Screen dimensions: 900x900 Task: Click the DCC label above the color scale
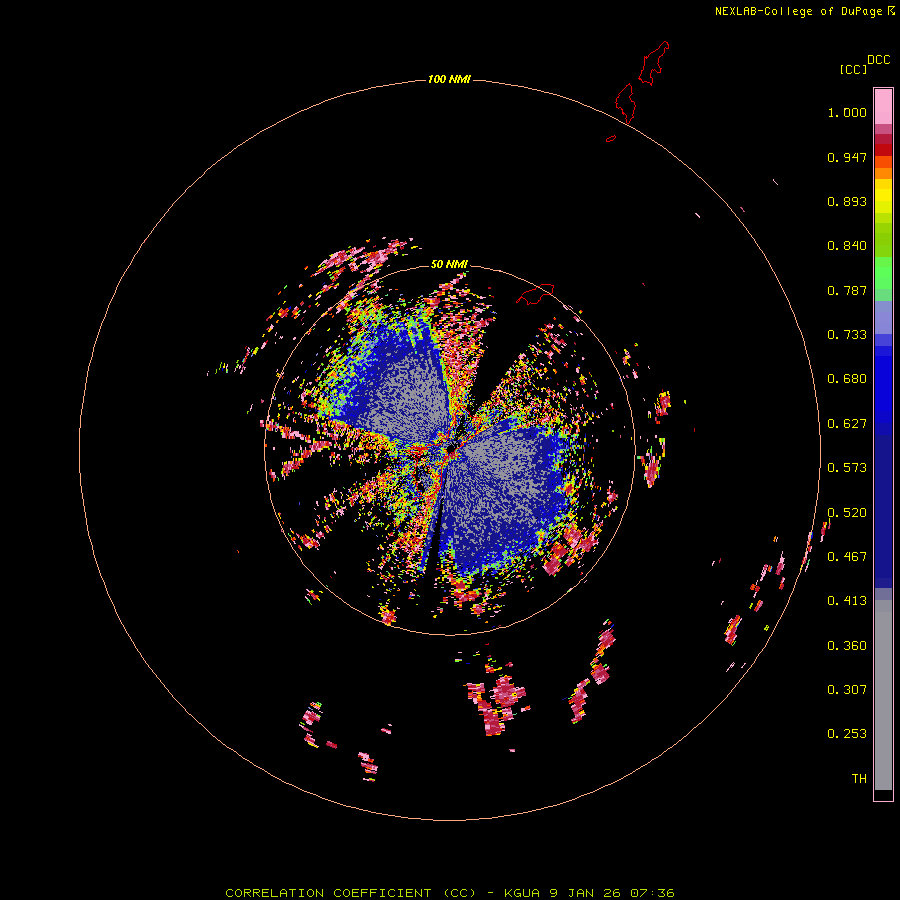click(878, 60)
